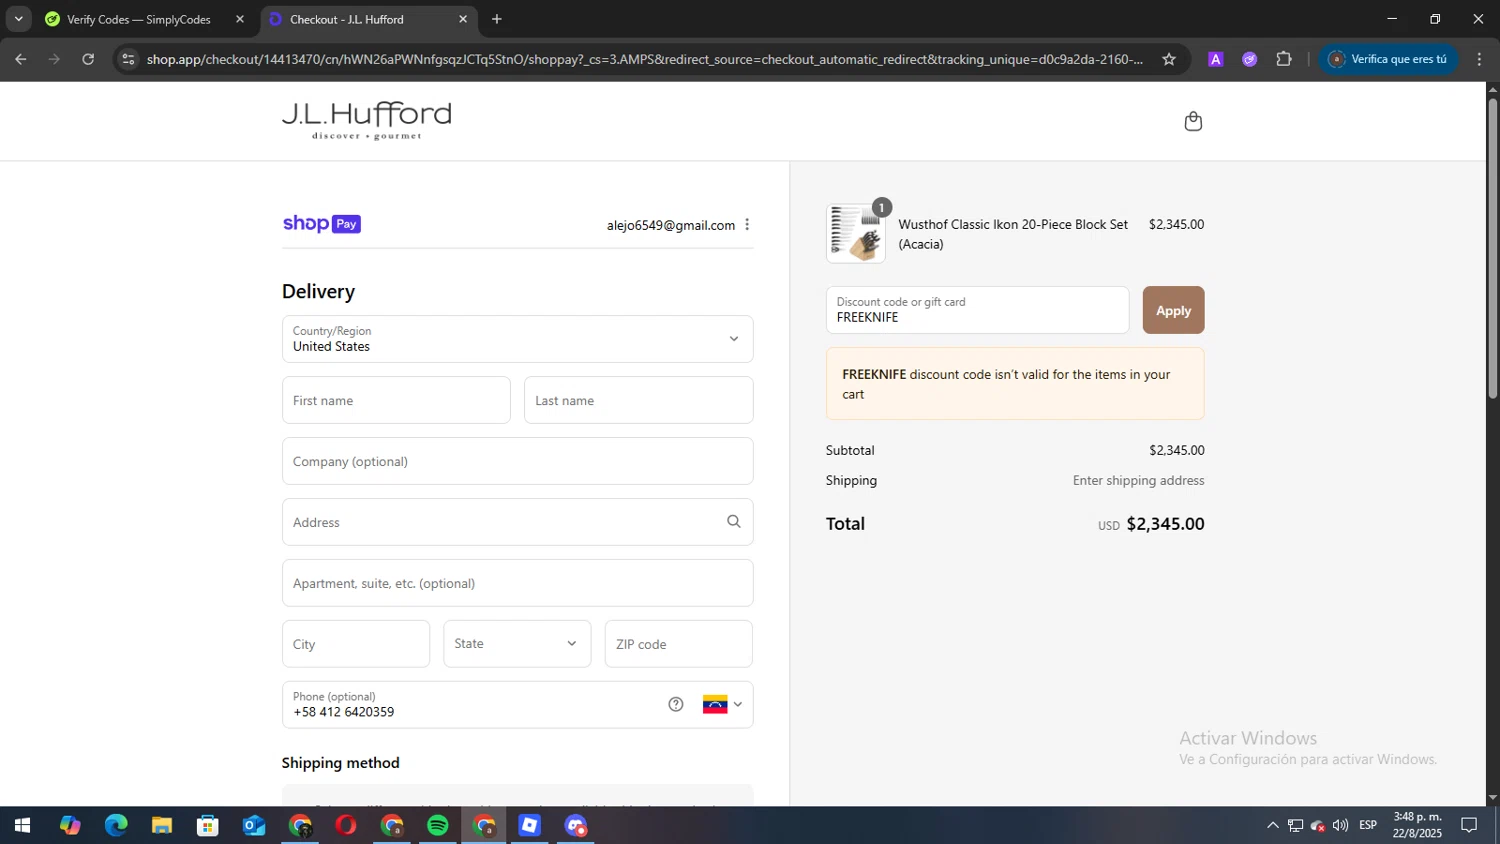Open the State dropdown

click(517, 644)
